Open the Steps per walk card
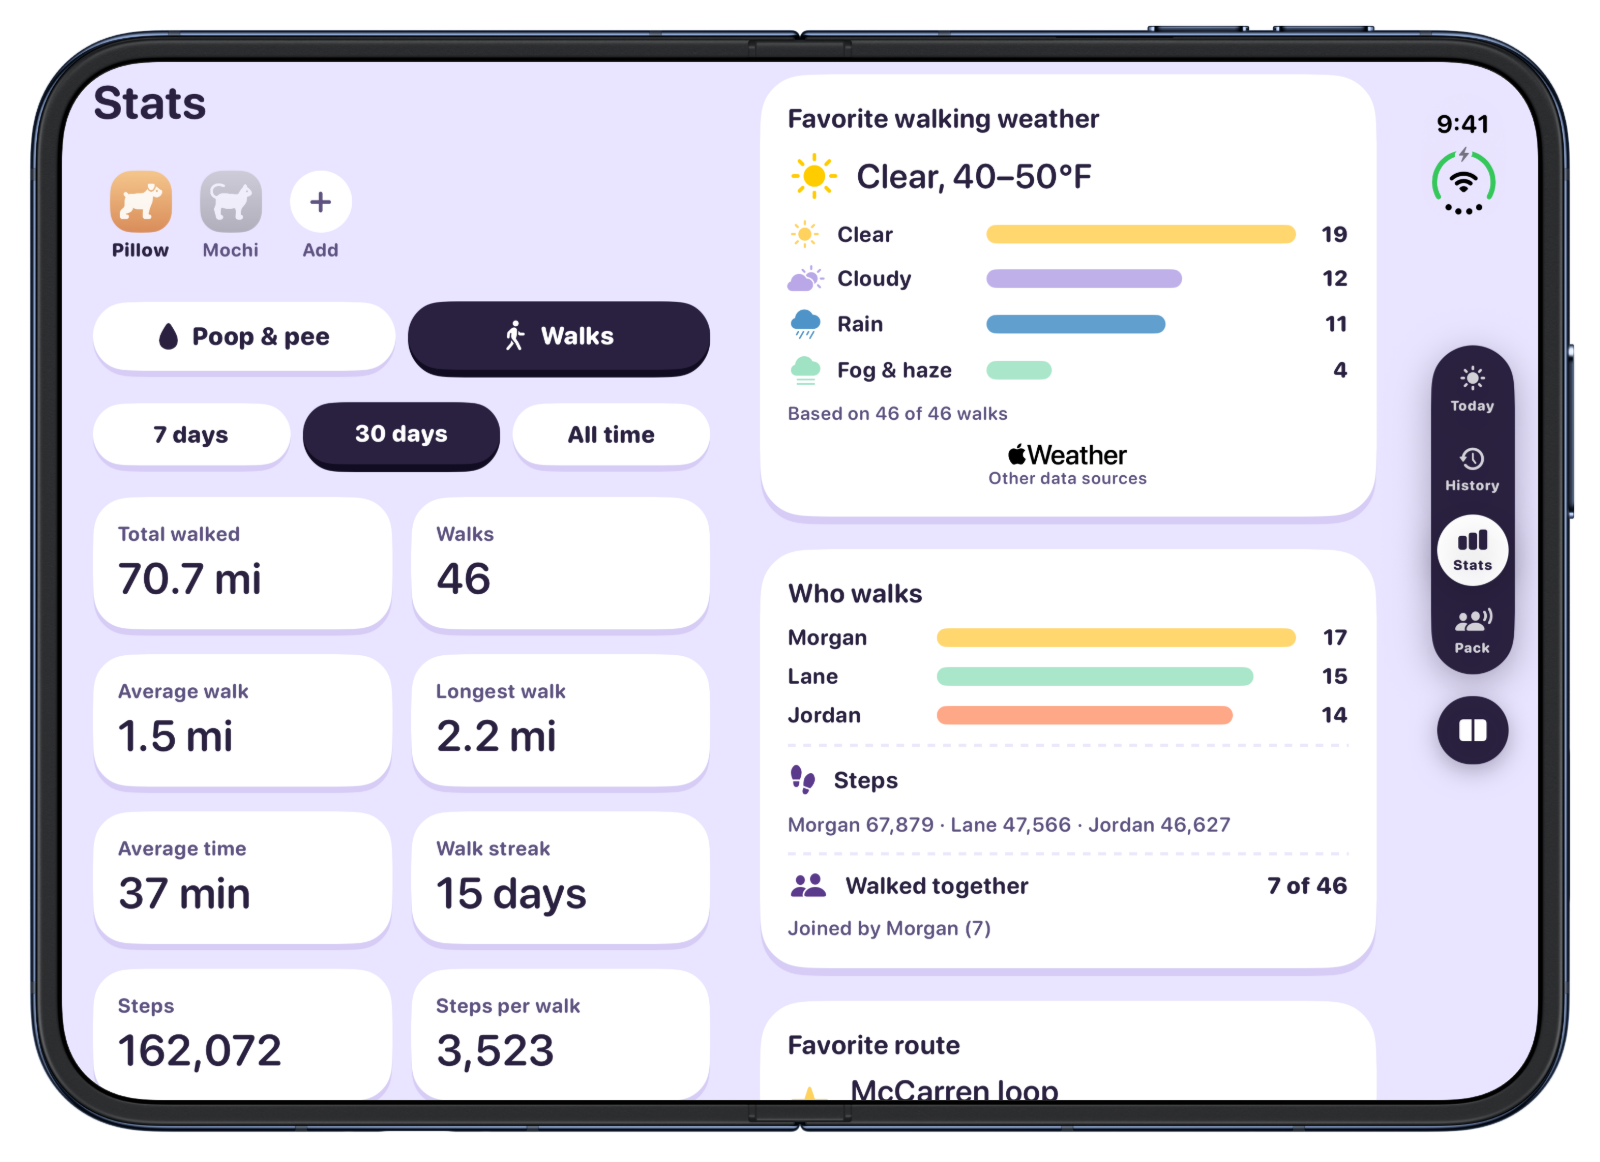Screen dimensions: 1600x1162 pos(560,1034)
